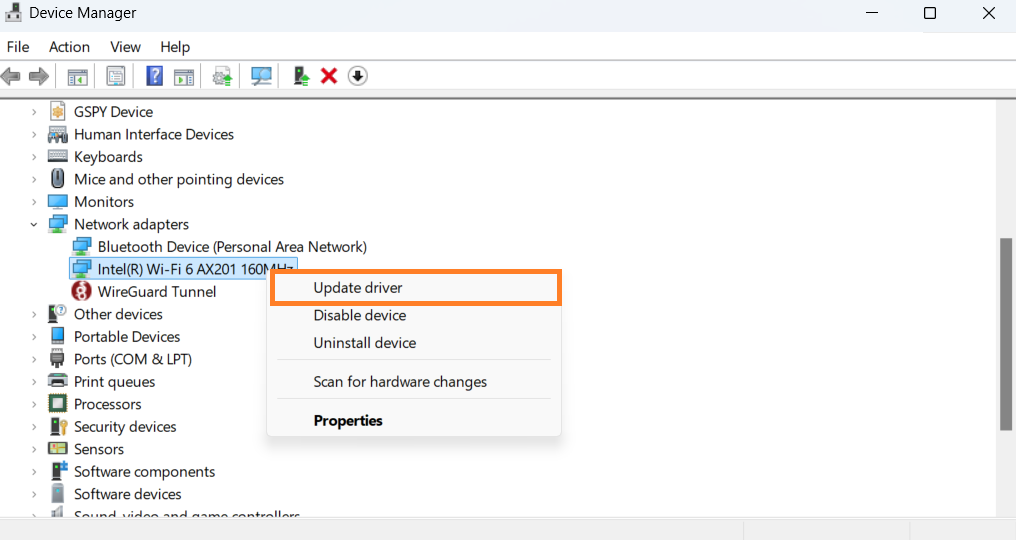
Task: Click the red X Uninstall device icon
Action: point(329,76)
